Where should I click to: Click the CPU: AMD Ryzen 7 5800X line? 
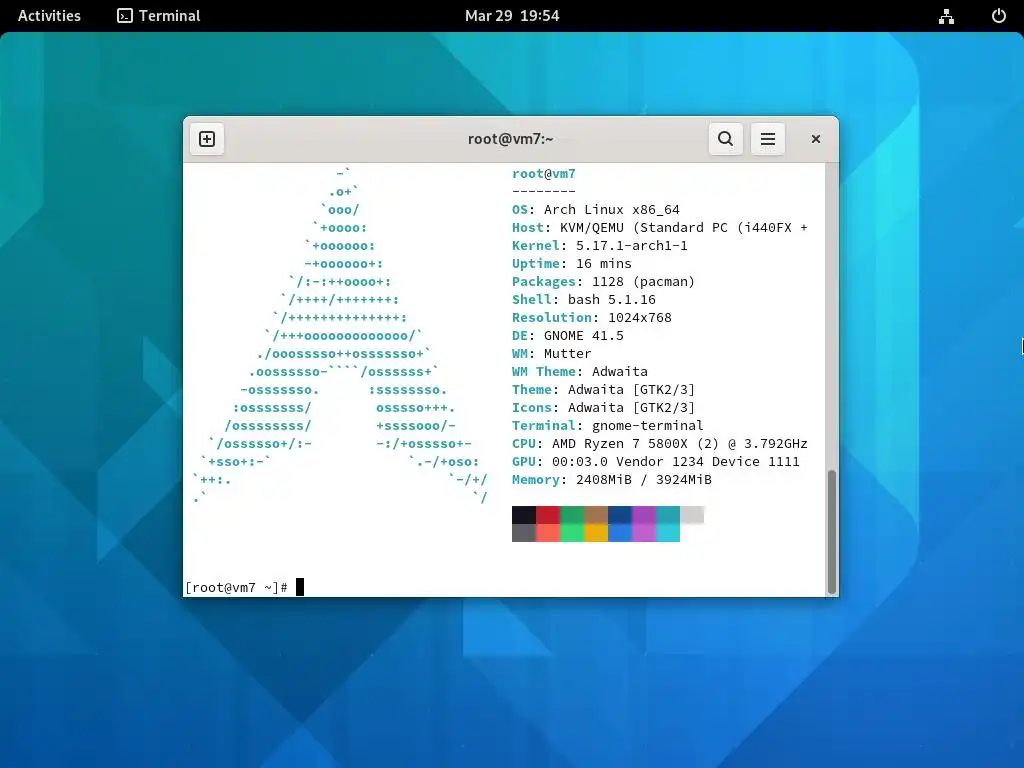[x=660, y=443]
